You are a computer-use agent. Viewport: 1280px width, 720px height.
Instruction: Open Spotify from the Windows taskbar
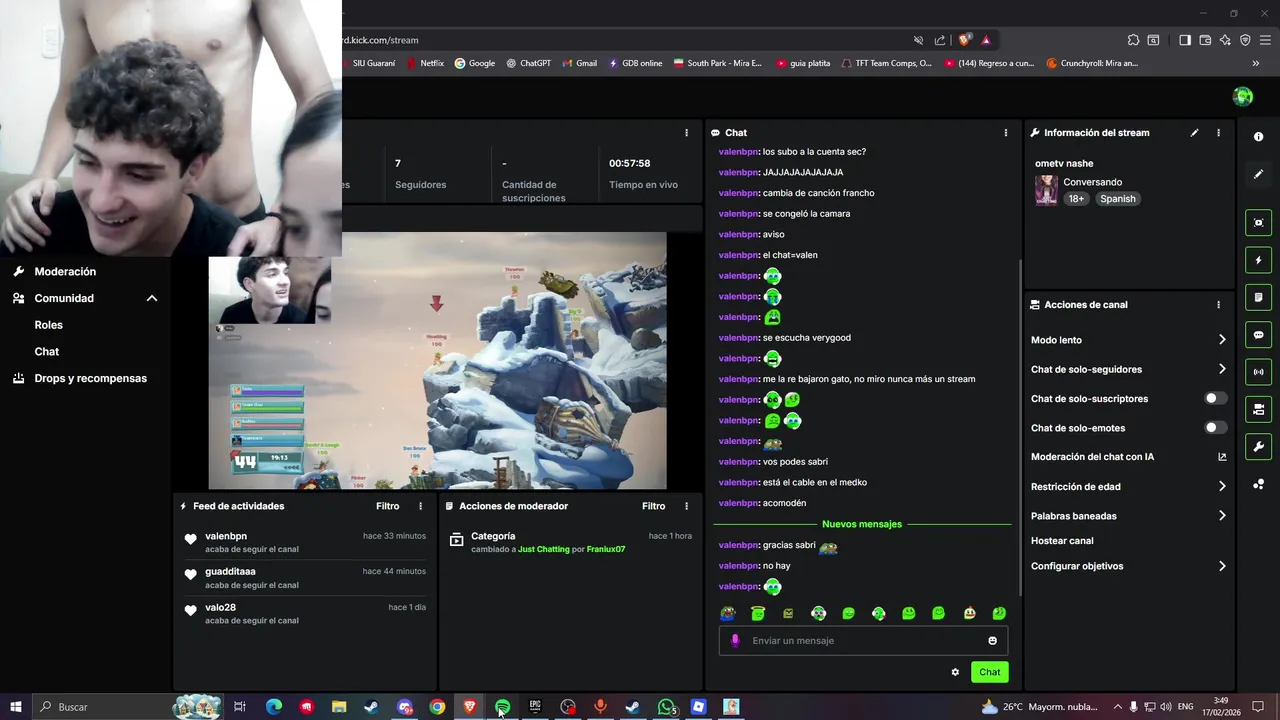503,707
